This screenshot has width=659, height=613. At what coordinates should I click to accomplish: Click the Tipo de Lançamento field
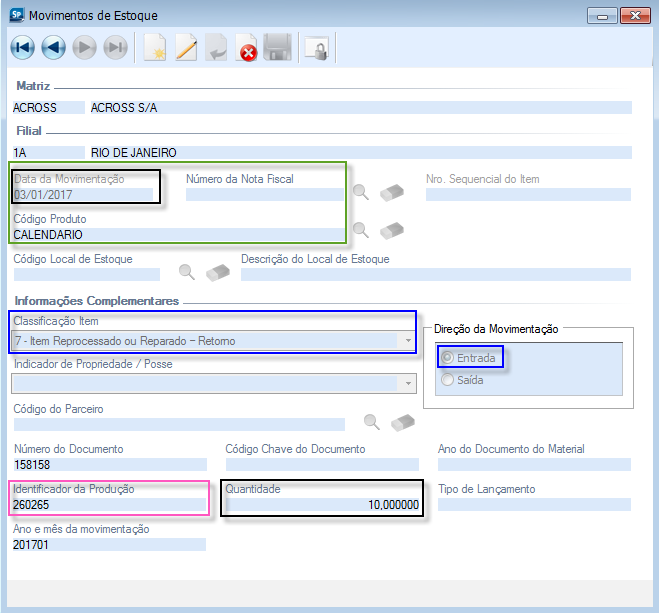coord(534,505)
